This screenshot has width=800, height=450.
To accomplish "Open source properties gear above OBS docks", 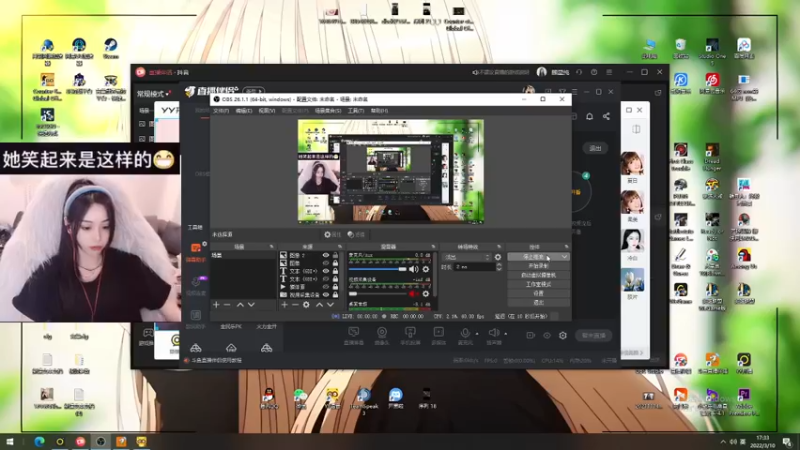I will tap(332, 235).
